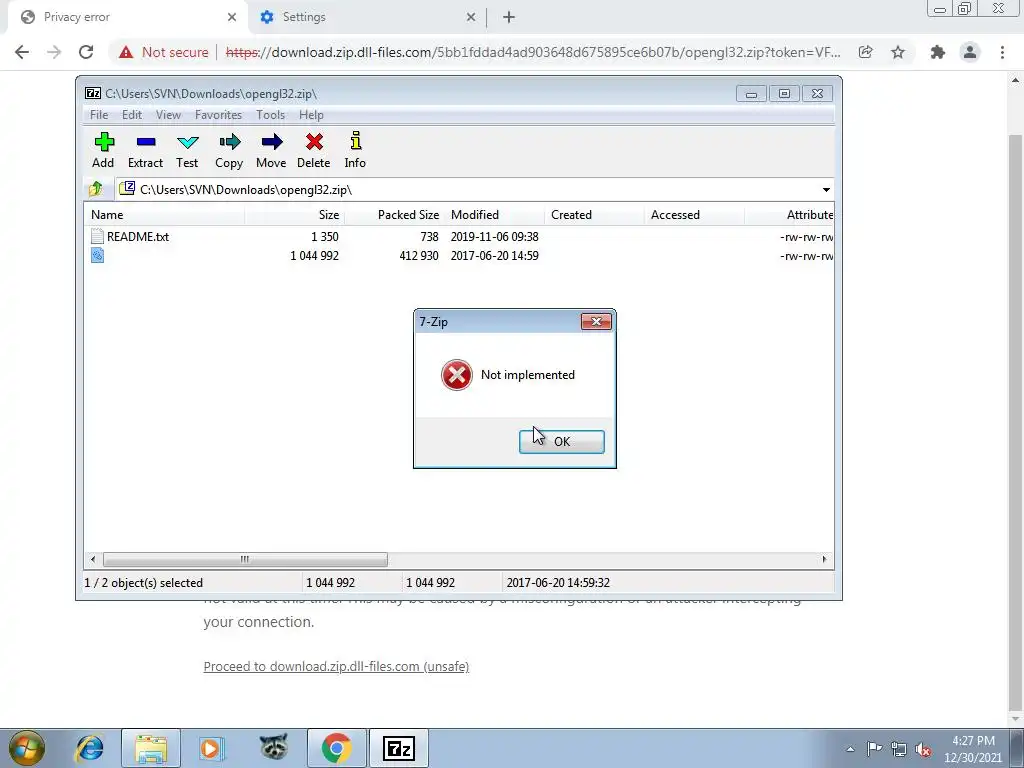Click the up-one-folder icon beside the address bar

pos(96,189)
